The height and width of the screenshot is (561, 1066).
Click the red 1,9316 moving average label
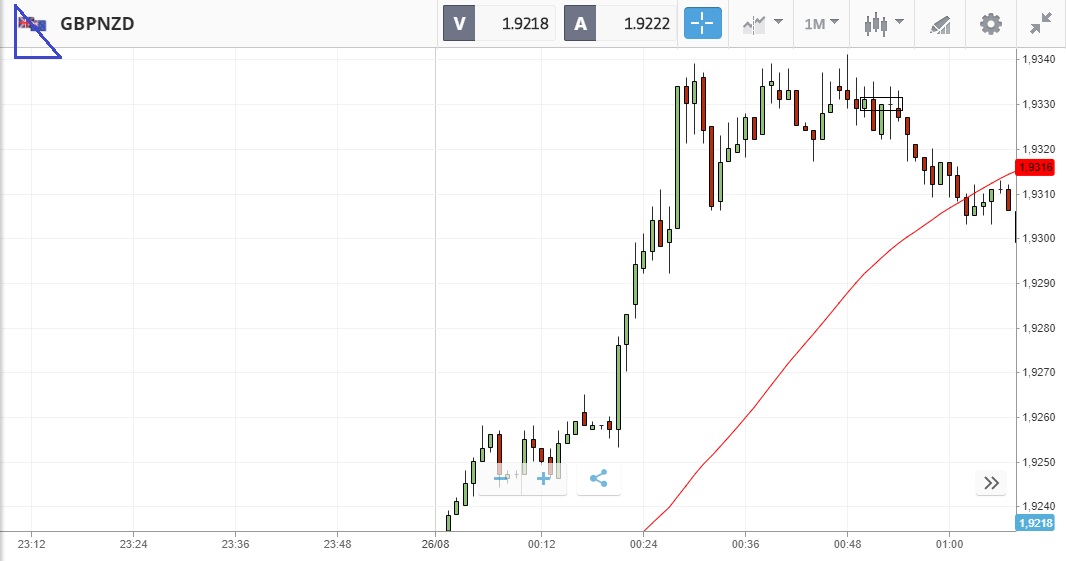(1035, 167)
